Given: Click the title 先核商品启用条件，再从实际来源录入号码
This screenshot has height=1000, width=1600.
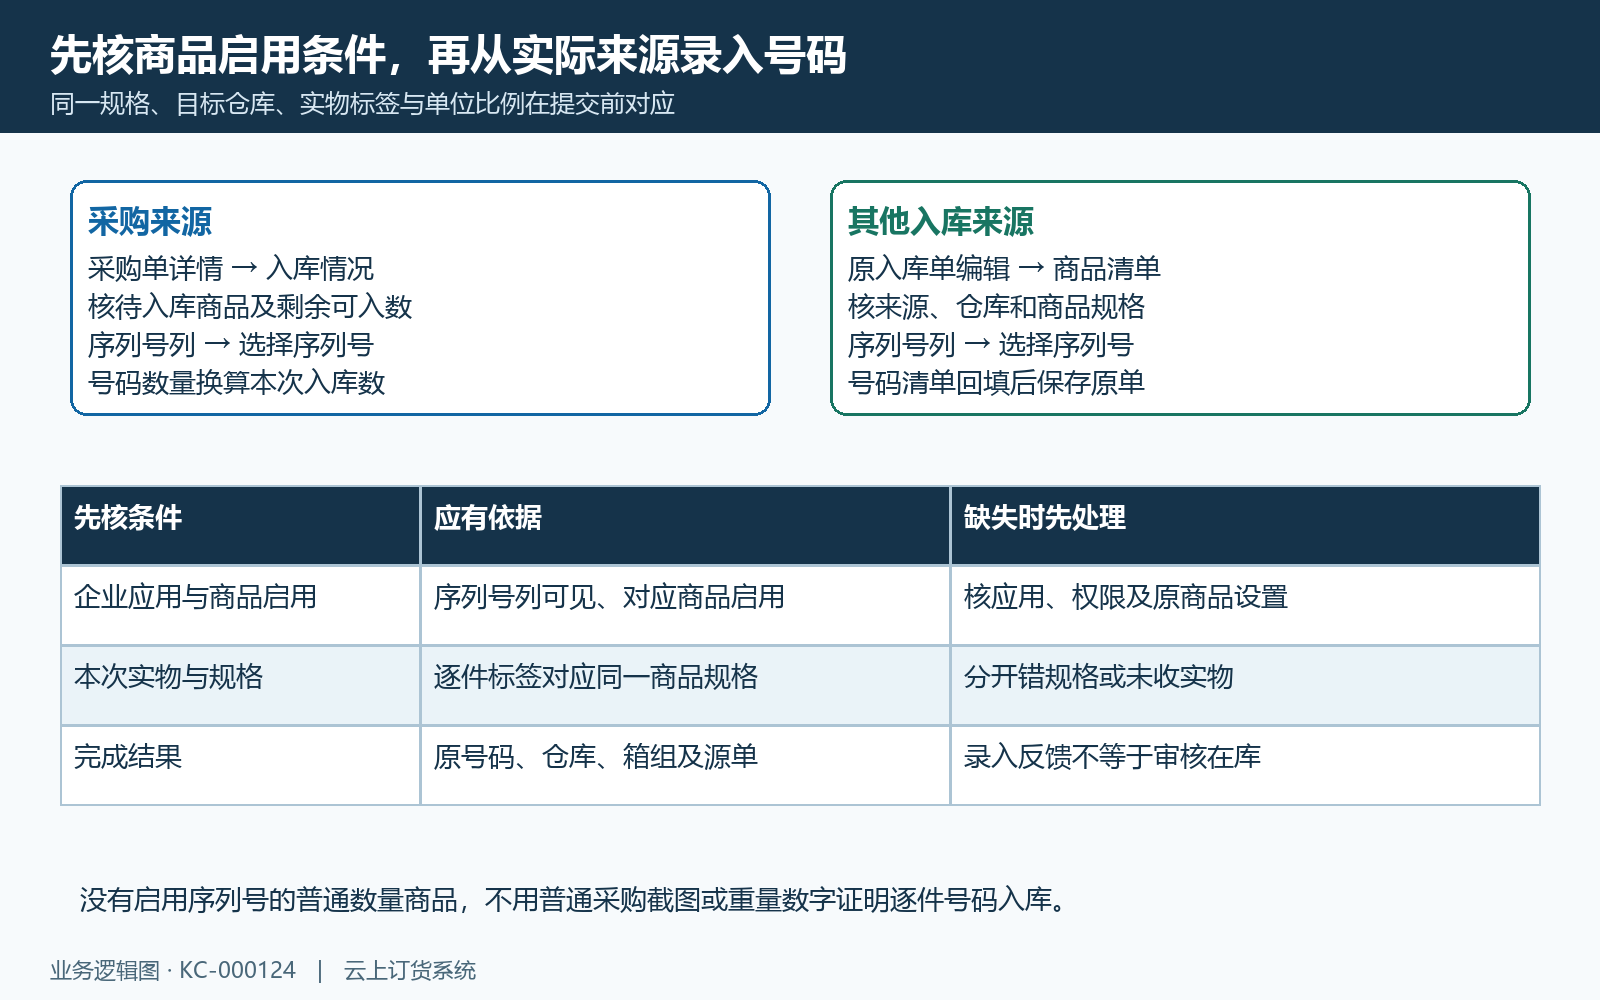Looking at the screenshot, I should 448,55.
